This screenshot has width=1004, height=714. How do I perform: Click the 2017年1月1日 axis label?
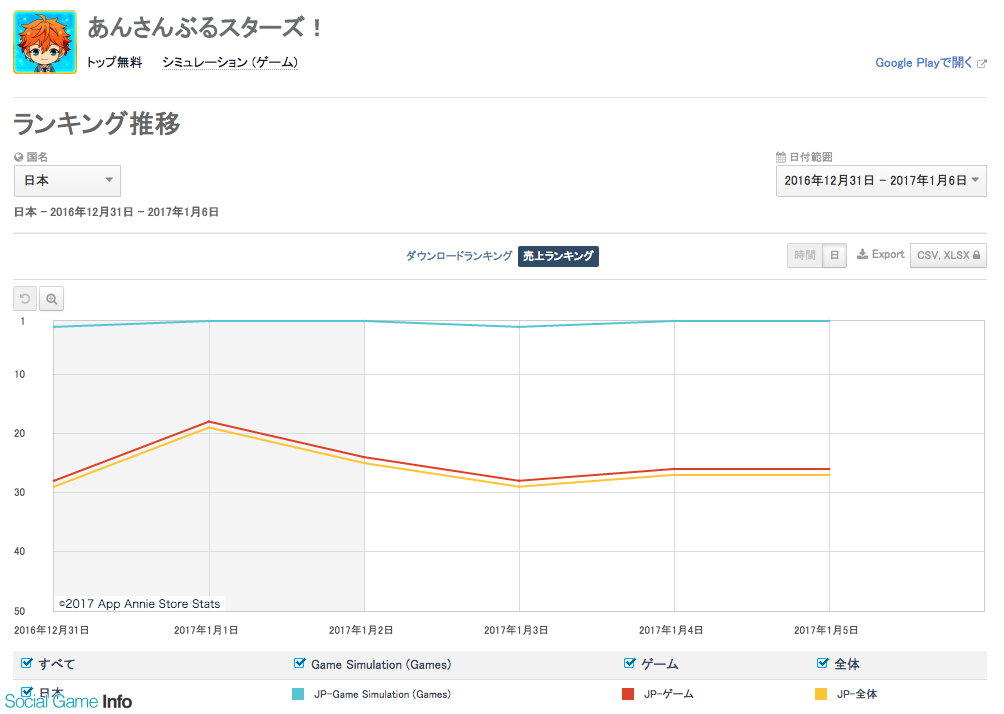206,630
